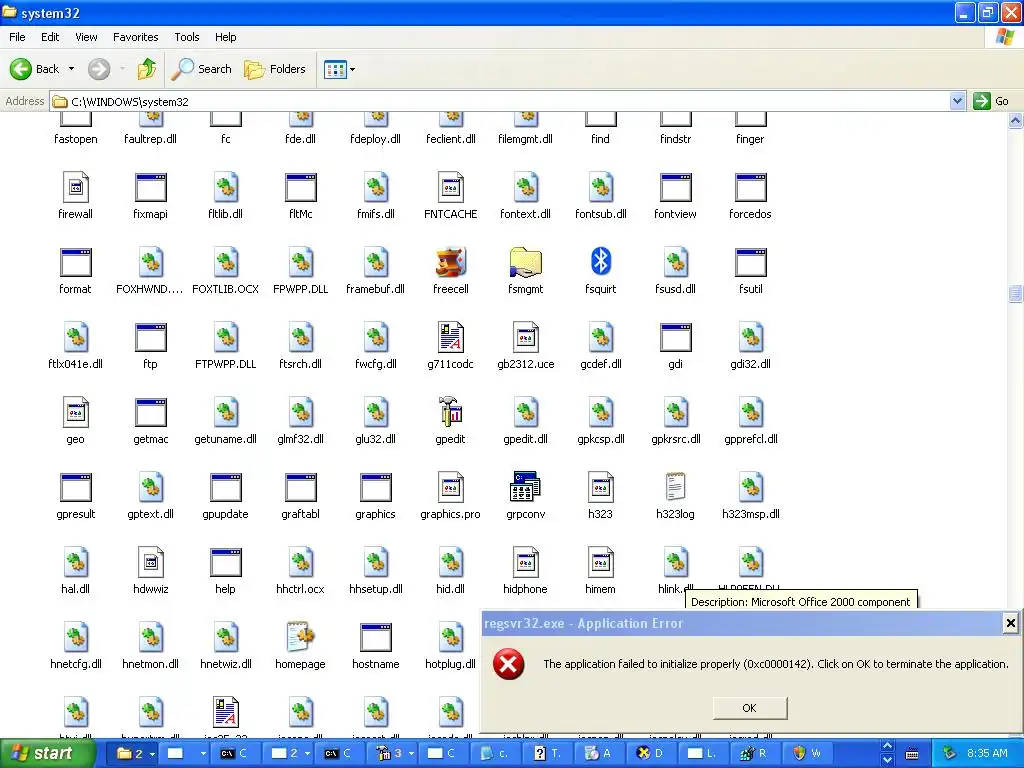Select the graphics.pro file icon
1024x768 pixels.
pos(451,487)
